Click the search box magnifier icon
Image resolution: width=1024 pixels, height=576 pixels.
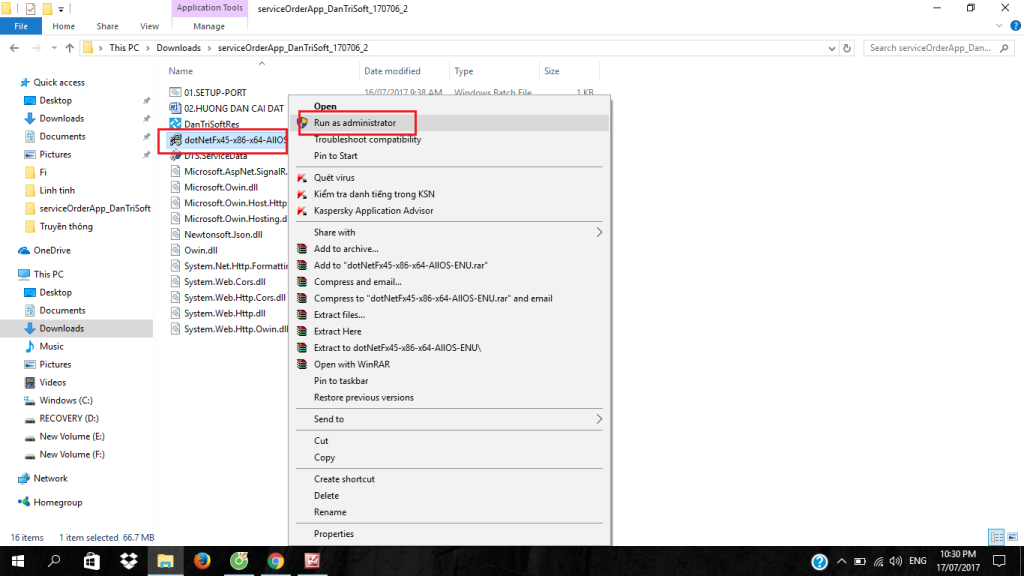click(x=1004, y=48)
